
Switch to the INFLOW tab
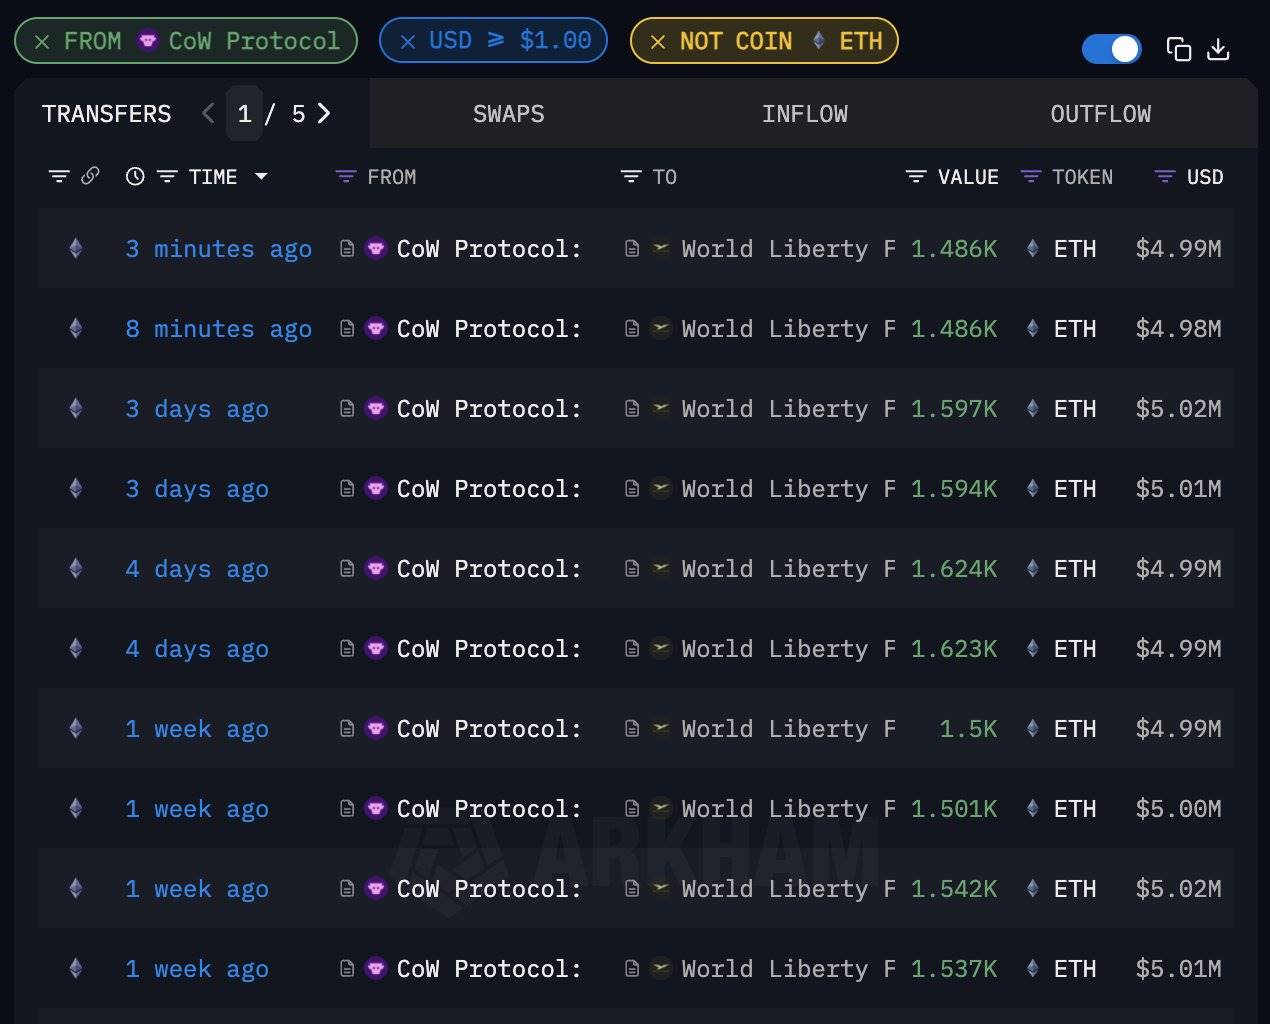(x=804, y=114)
